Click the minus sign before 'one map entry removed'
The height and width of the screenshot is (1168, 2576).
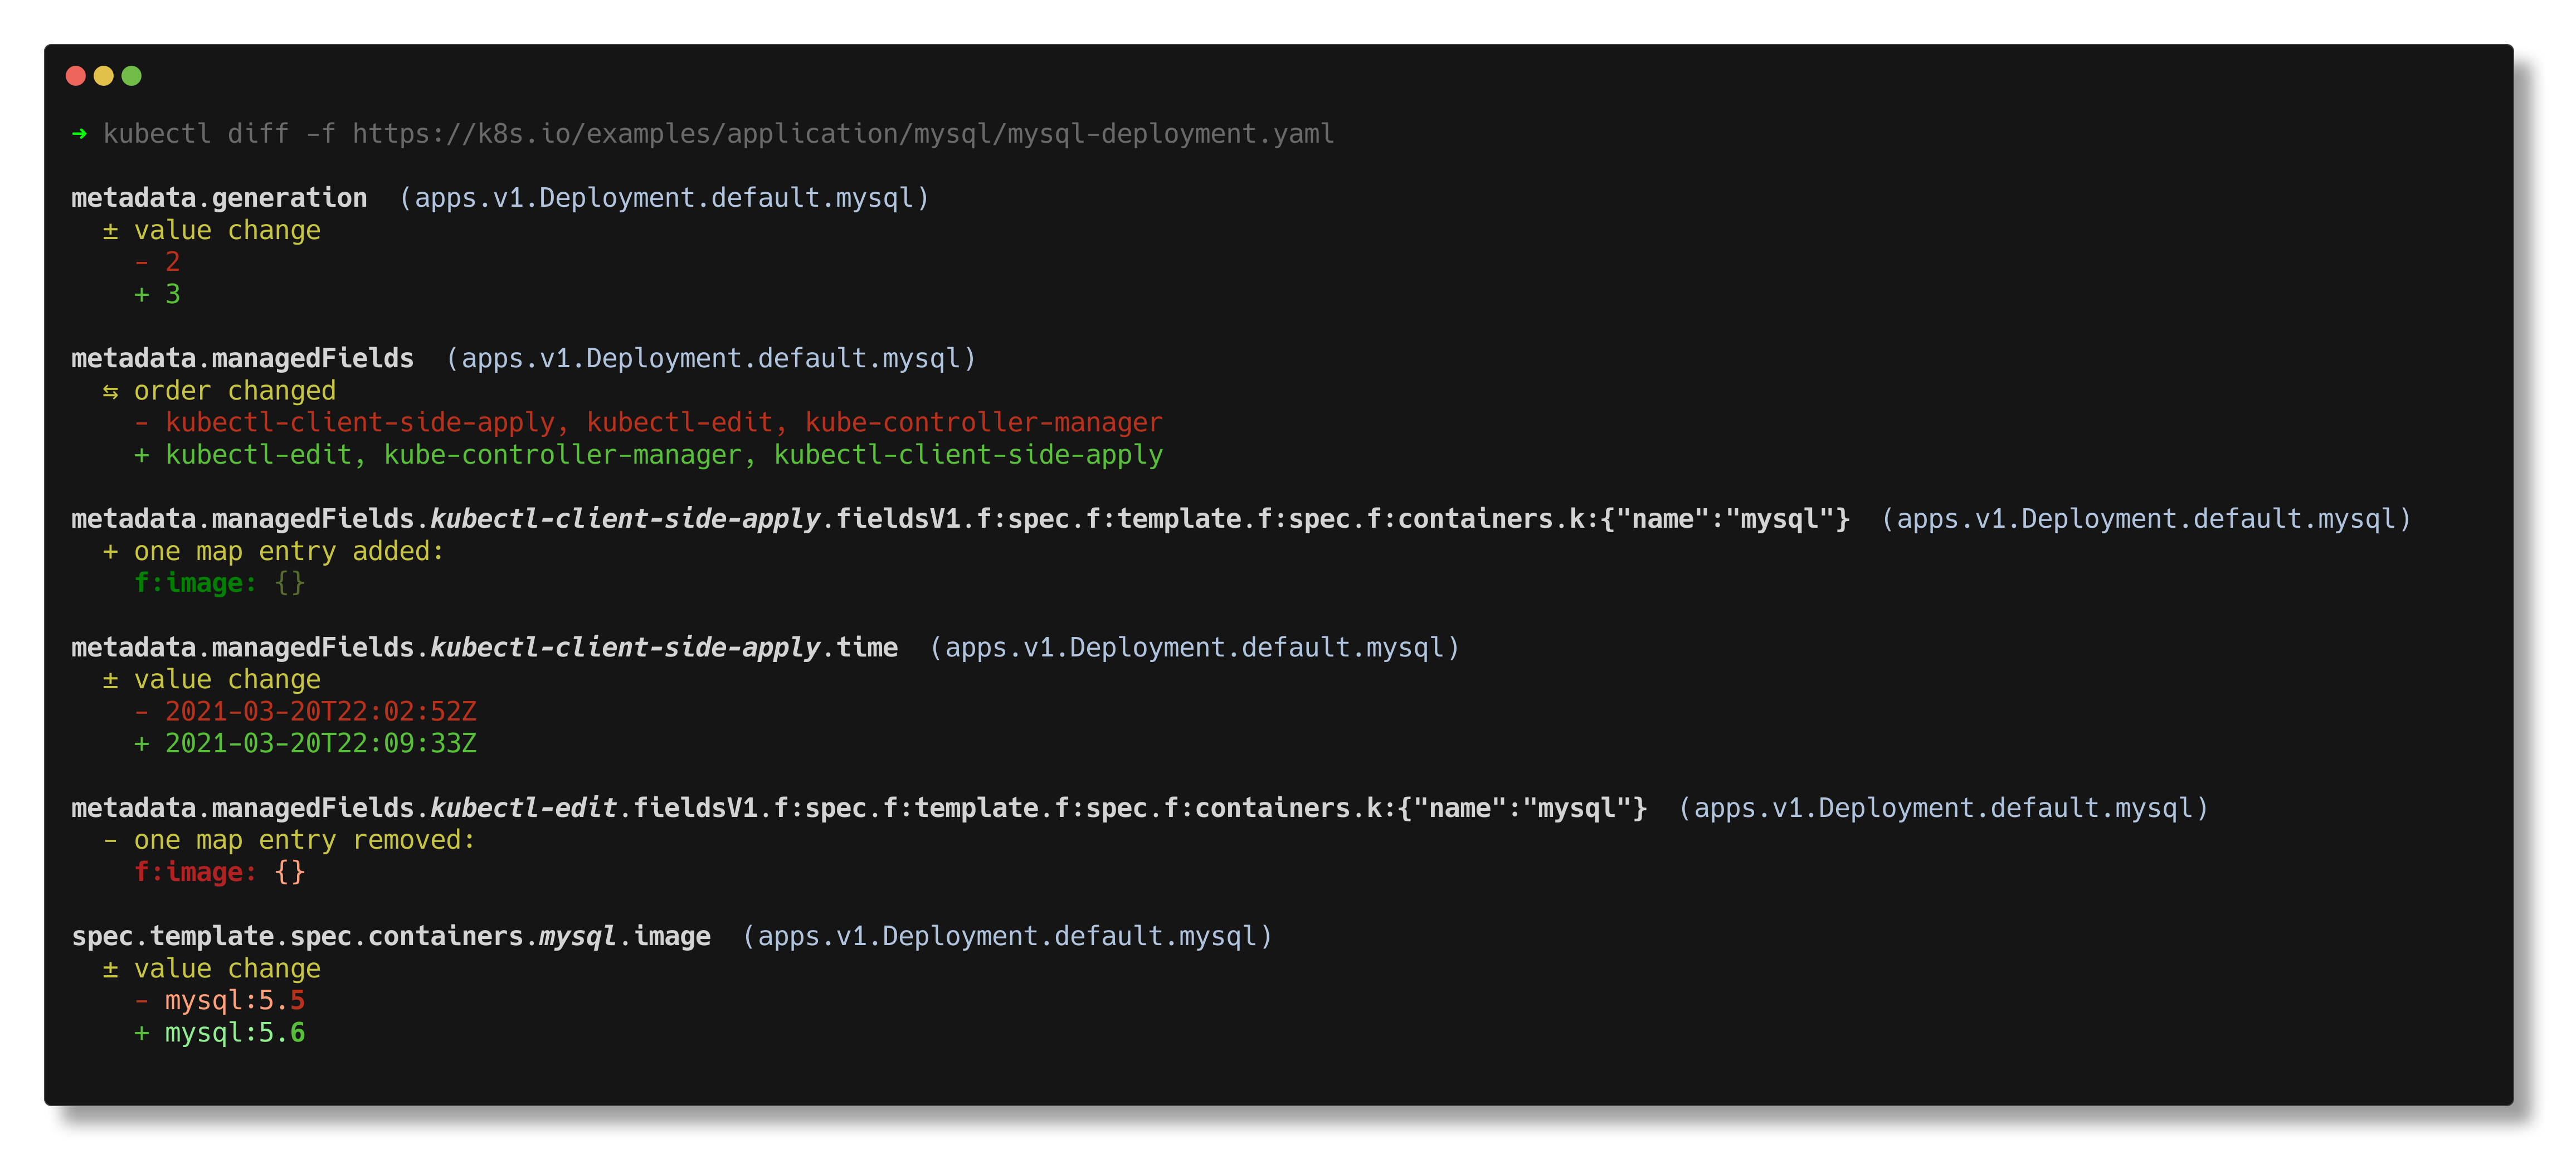111,841
